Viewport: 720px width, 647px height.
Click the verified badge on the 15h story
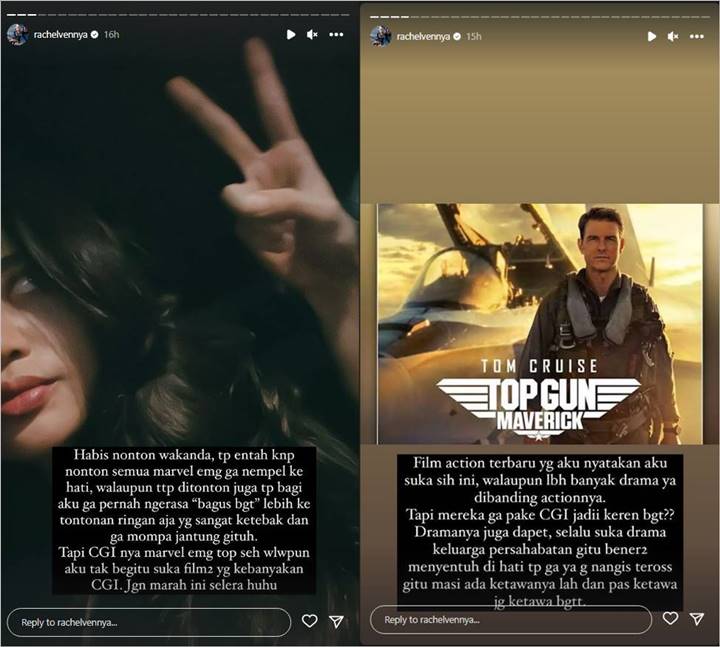point(457,37)
